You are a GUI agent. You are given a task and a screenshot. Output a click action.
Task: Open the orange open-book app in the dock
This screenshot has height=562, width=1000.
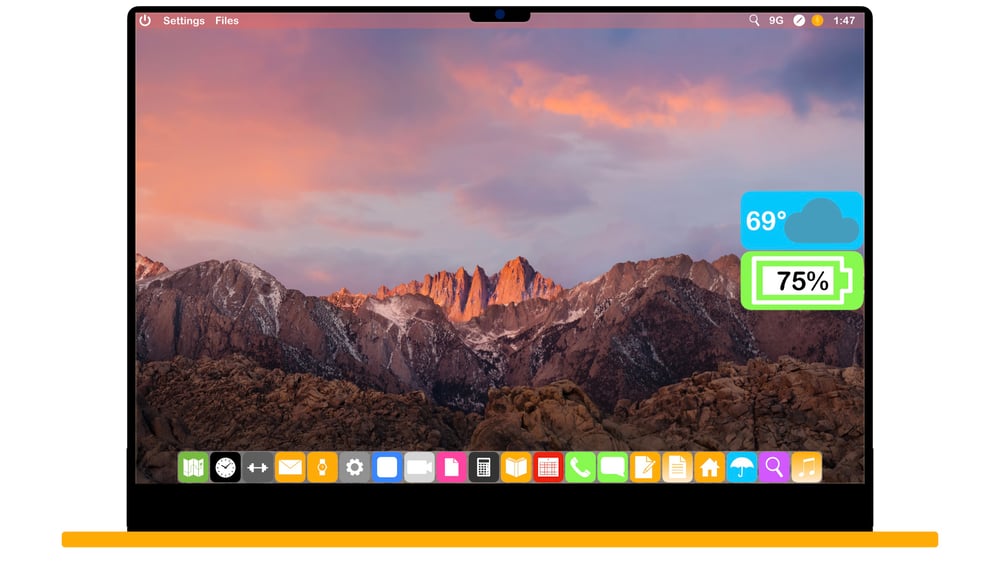516,468
